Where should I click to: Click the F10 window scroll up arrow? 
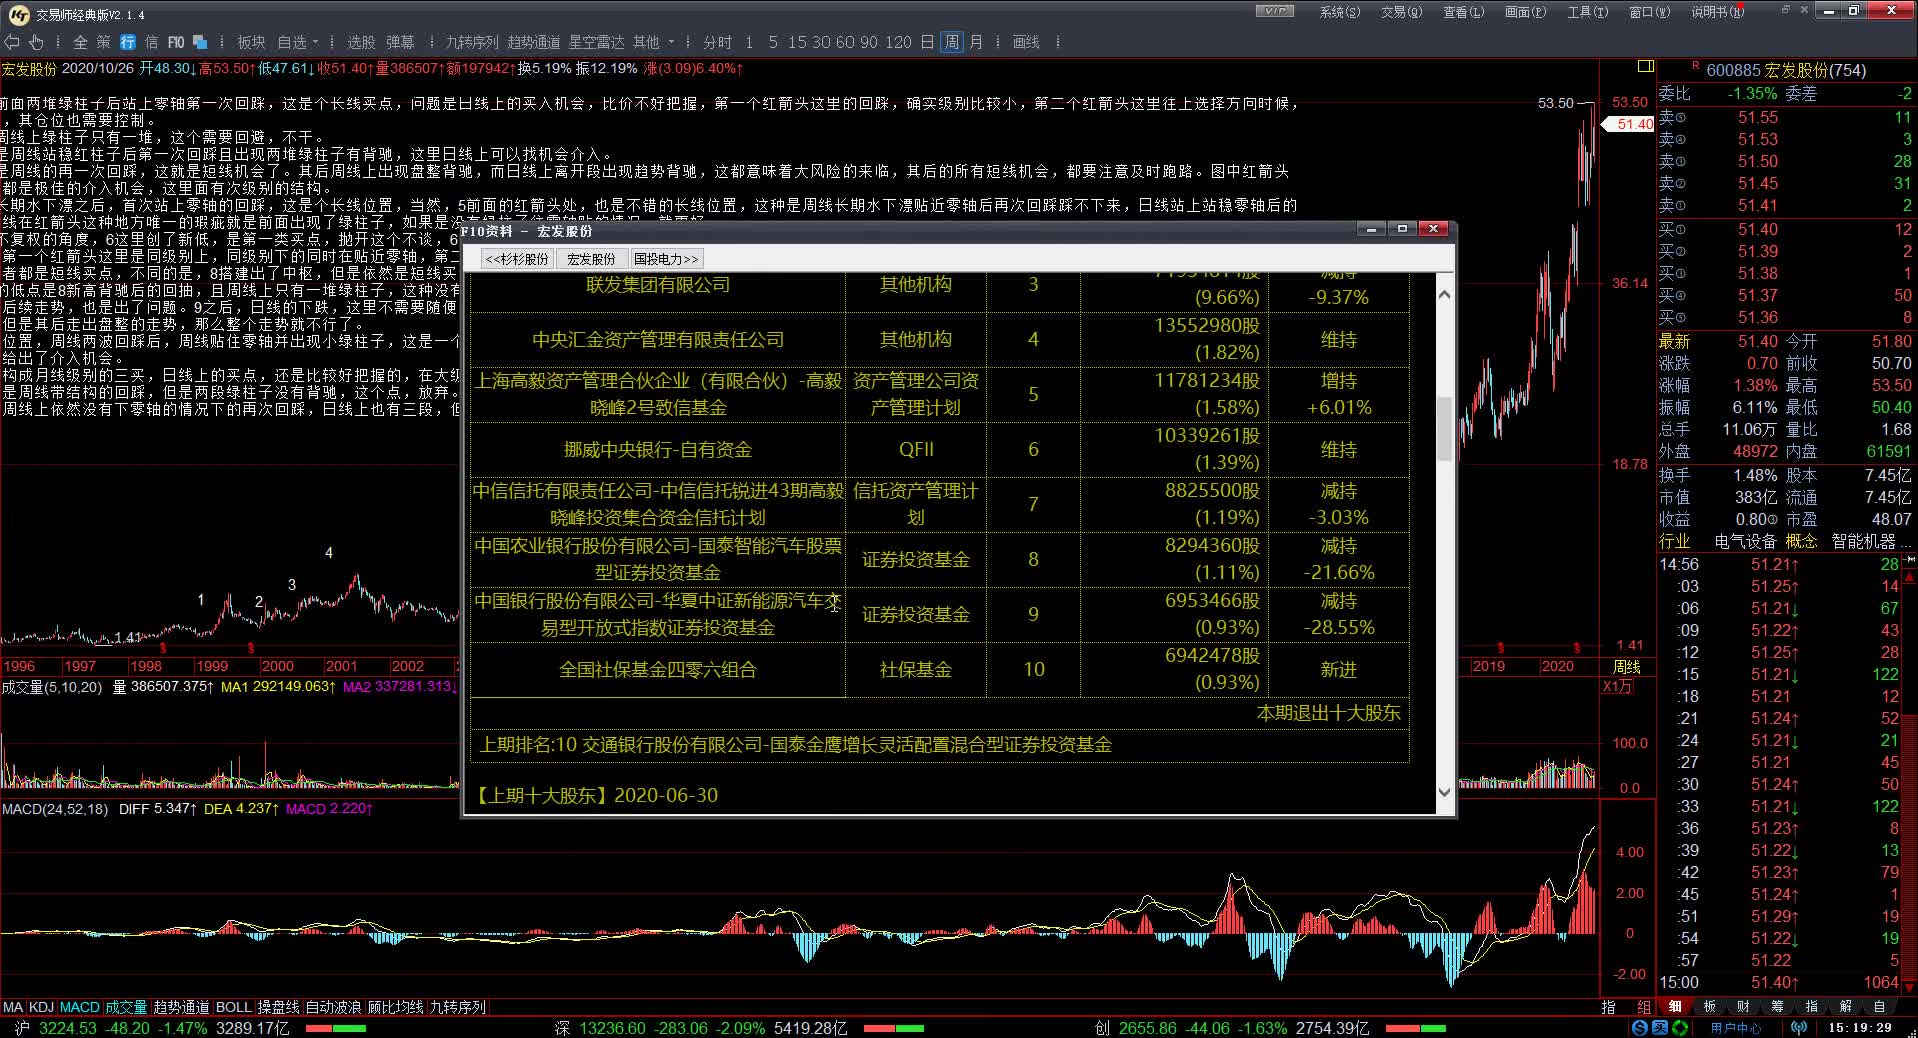[x=1444, y=293]
